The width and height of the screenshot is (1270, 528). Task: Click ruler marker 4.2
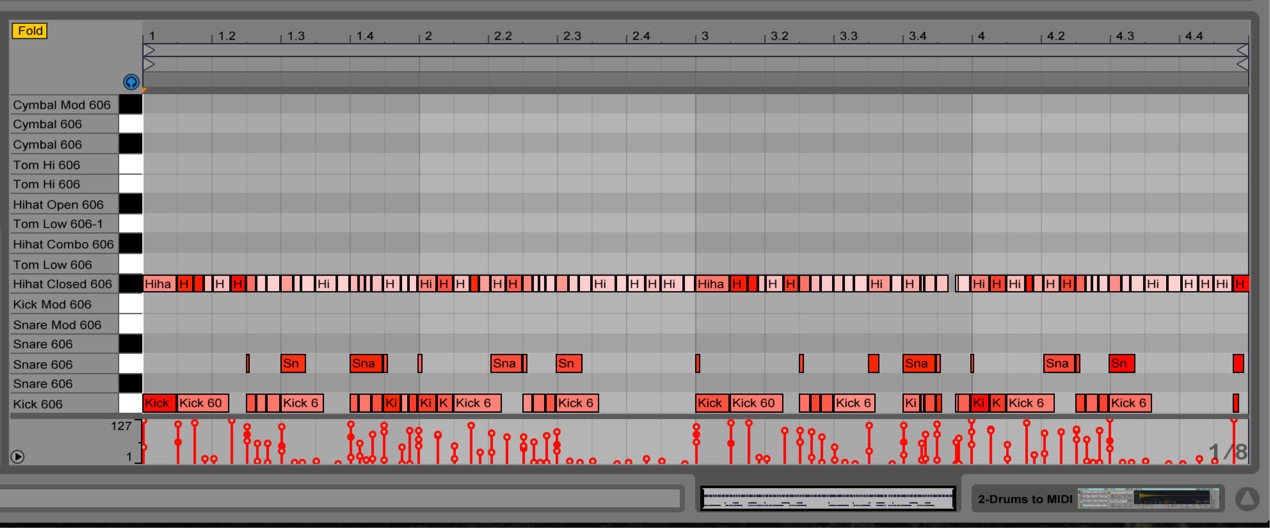[x=1056, y=36]
